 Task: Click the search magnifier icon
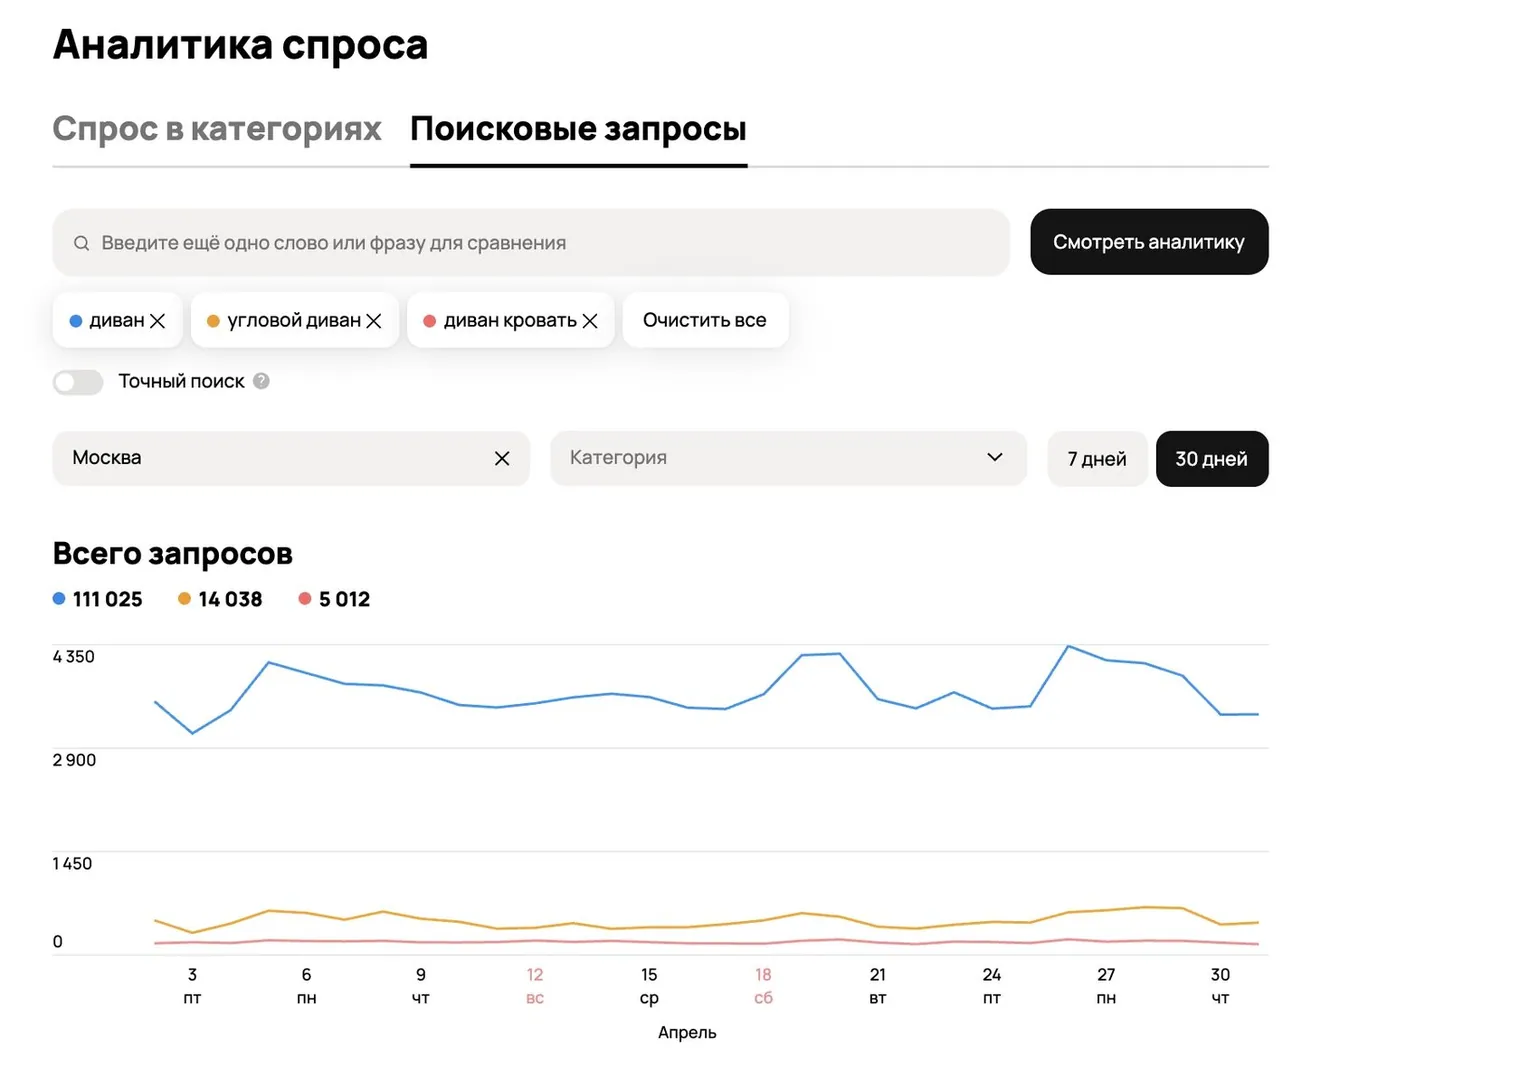tap(82, 243)
